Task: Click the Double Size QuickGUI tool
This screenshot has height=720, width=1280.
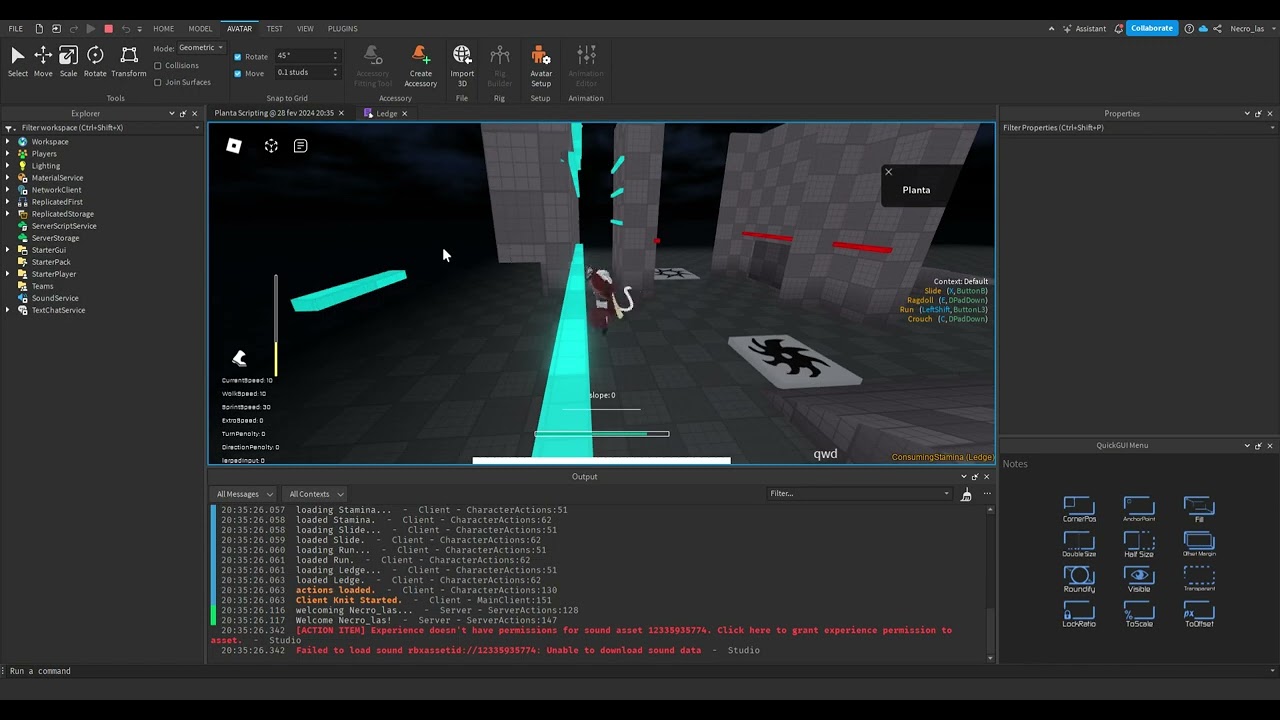Action: click(1079, 544)
